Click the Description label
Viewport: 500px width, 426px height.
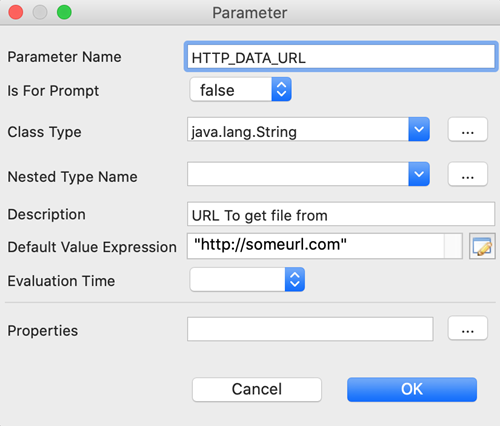click(46, 214)
